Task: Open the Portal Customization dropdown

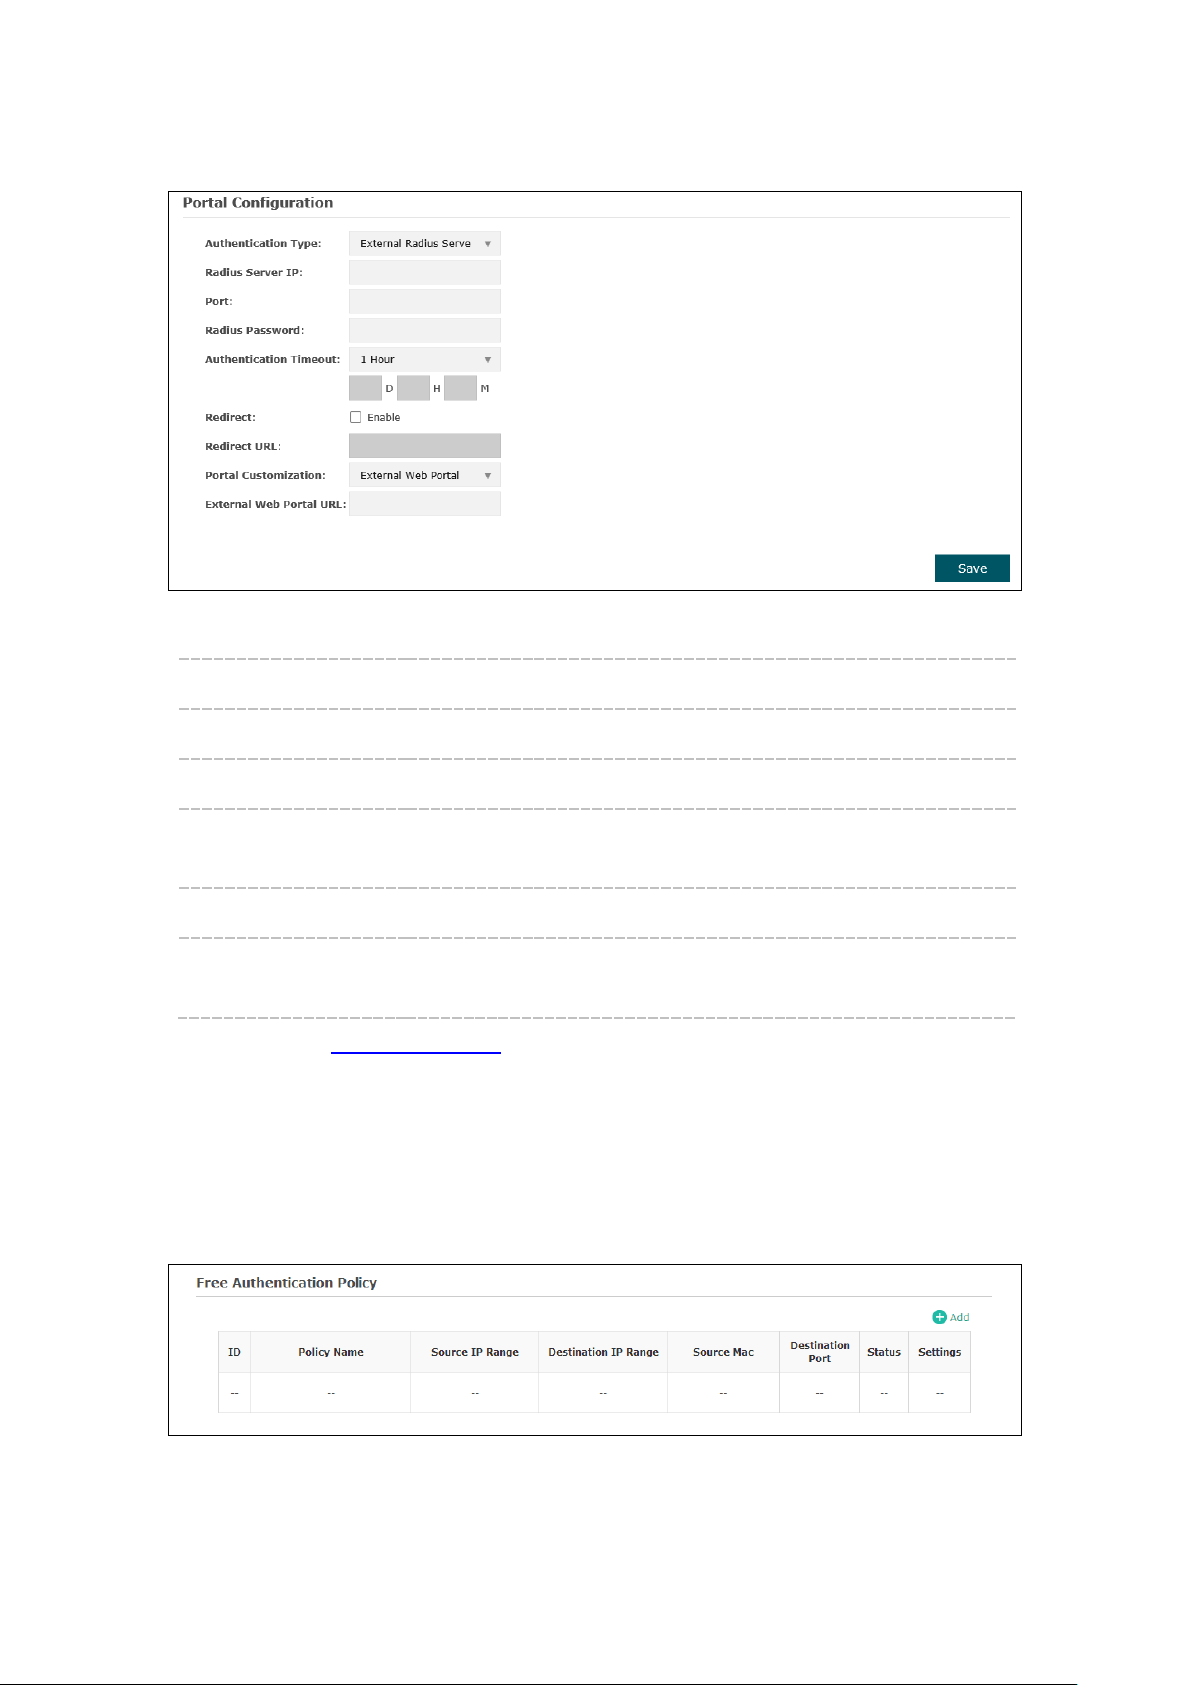Action: (424, 475)
